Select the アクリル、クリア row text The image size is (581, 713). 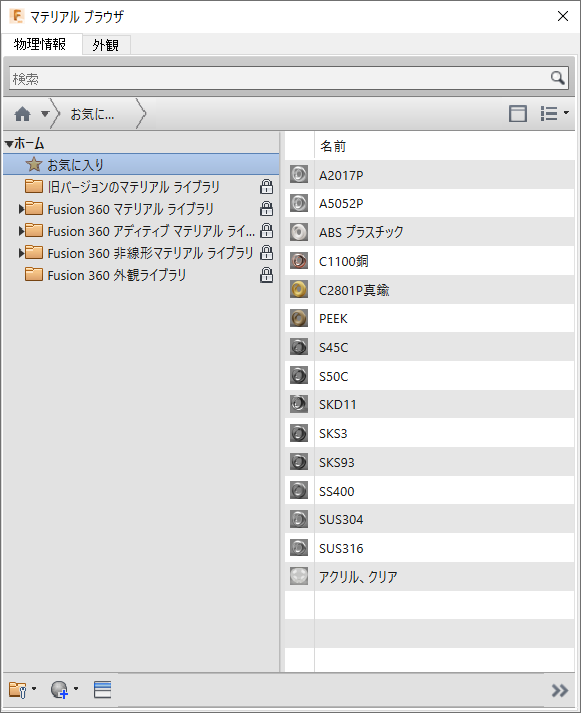(x=358, y=577)
